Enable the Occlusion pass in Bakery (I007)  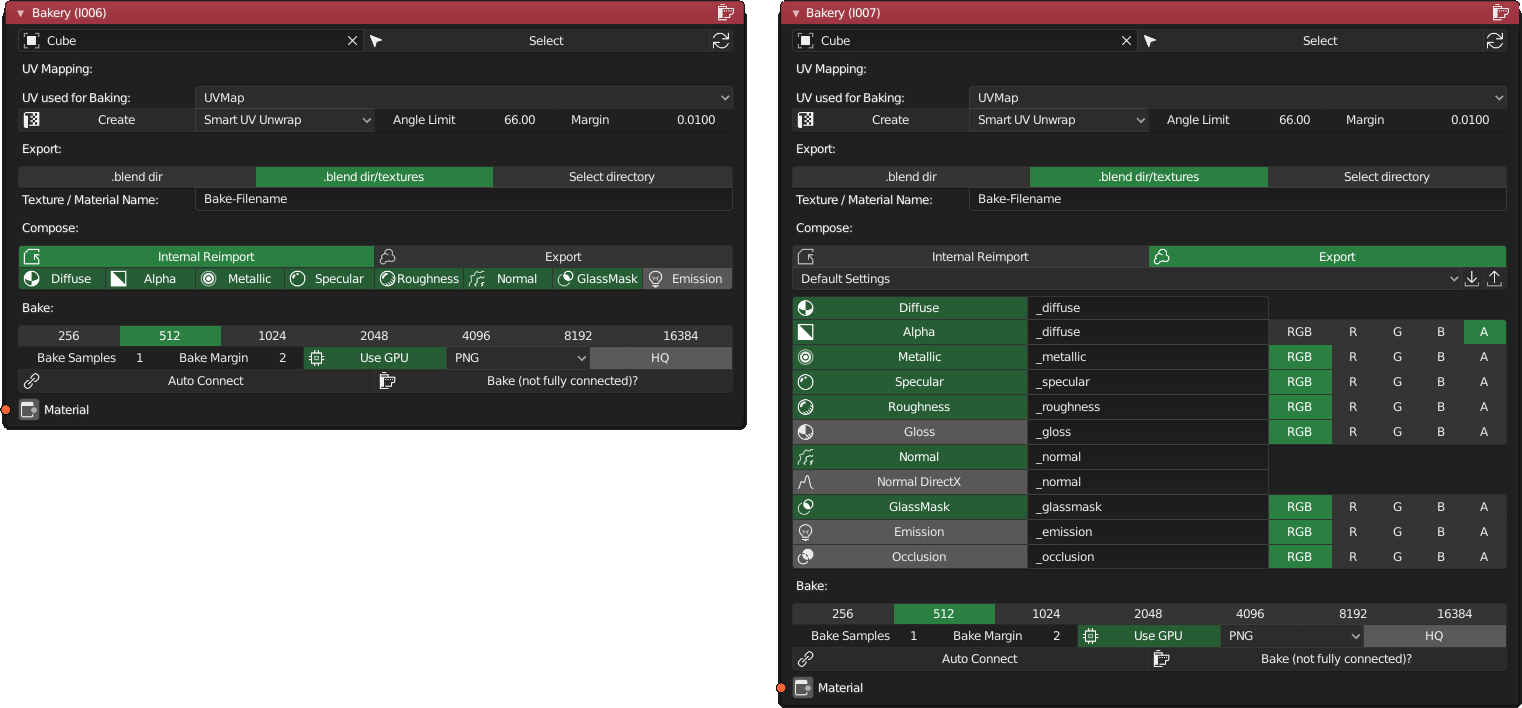[910, 557]
